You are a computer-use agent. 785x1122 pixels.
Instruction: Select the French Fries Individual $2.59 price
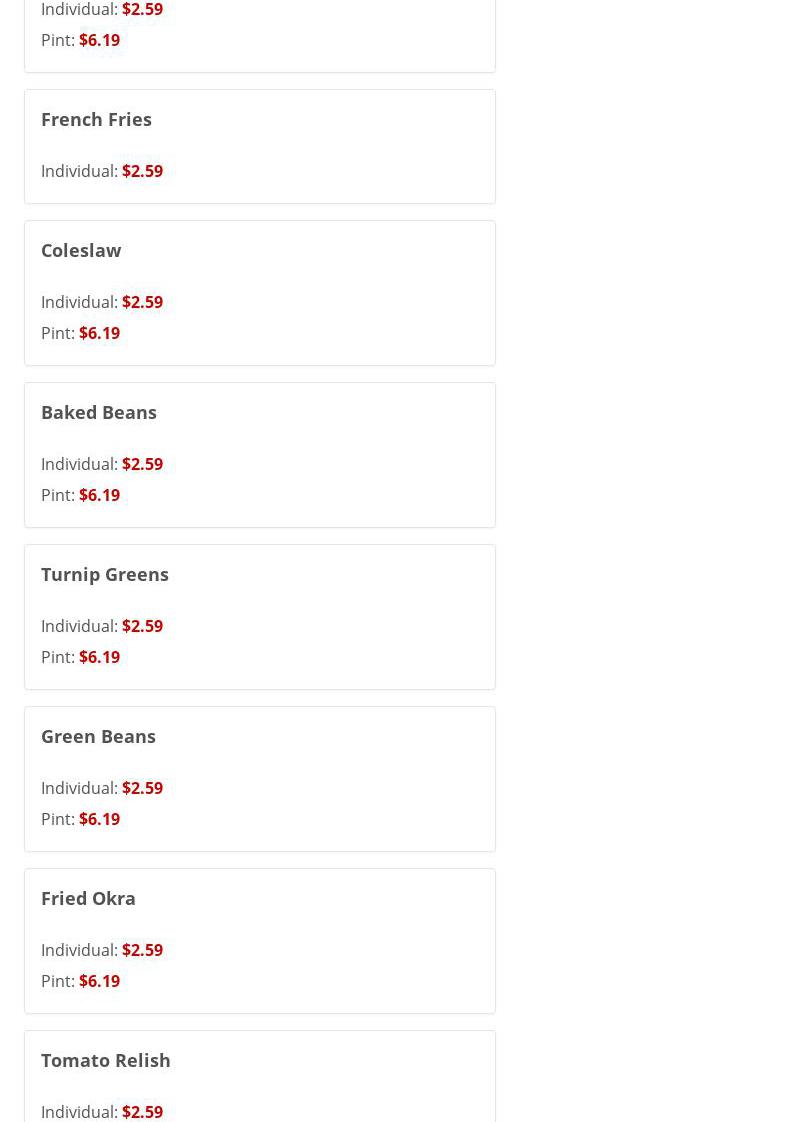point(142,171)
